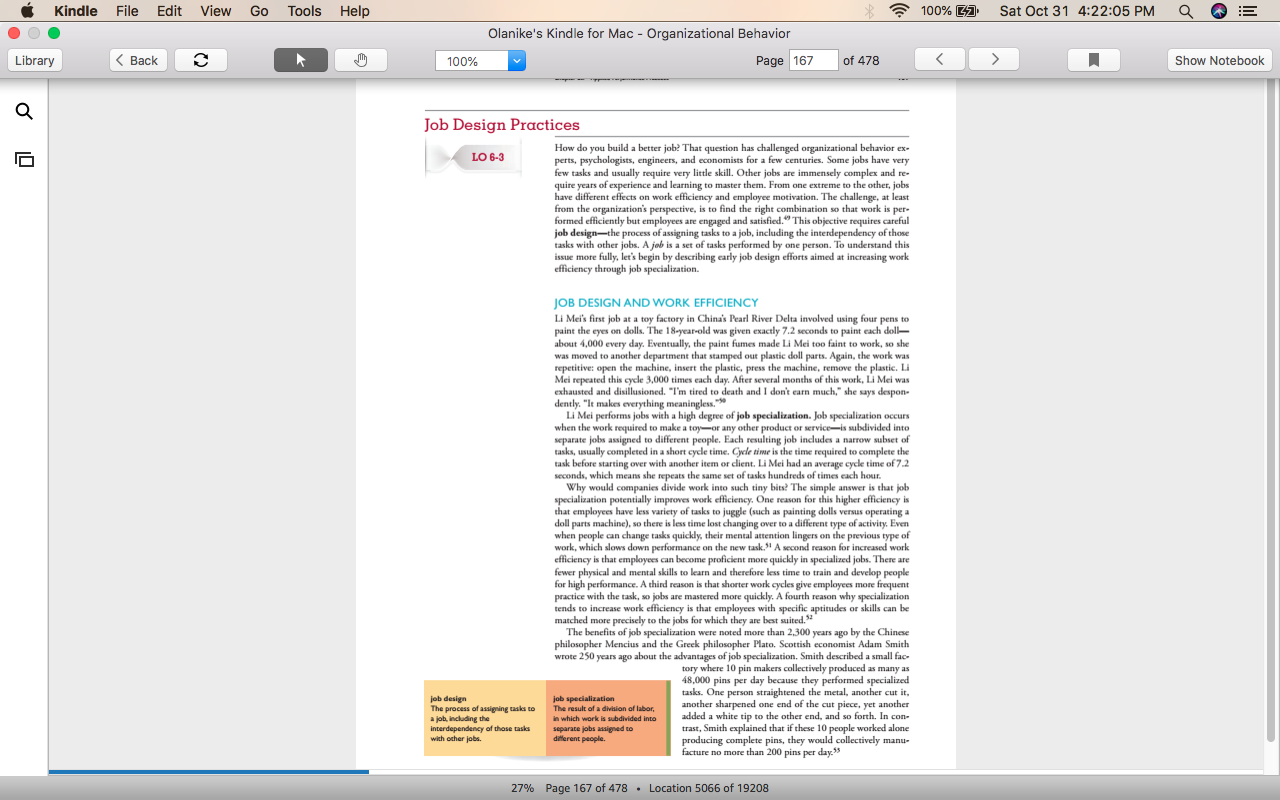Open Spotlight search in menu bar
1280x800 pixels.
[1186, 11]
